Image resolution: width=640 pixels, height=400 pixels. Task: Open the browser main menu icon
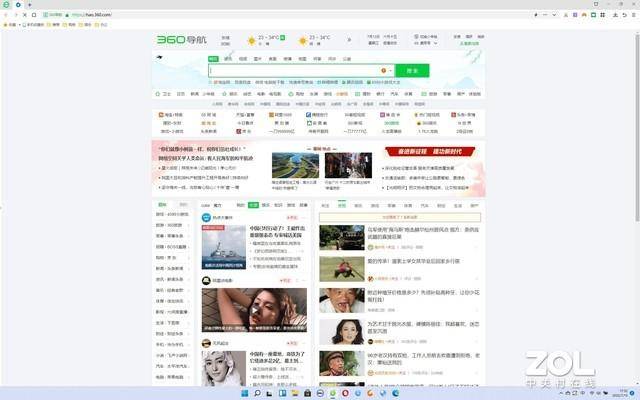(x=634, y=15)
